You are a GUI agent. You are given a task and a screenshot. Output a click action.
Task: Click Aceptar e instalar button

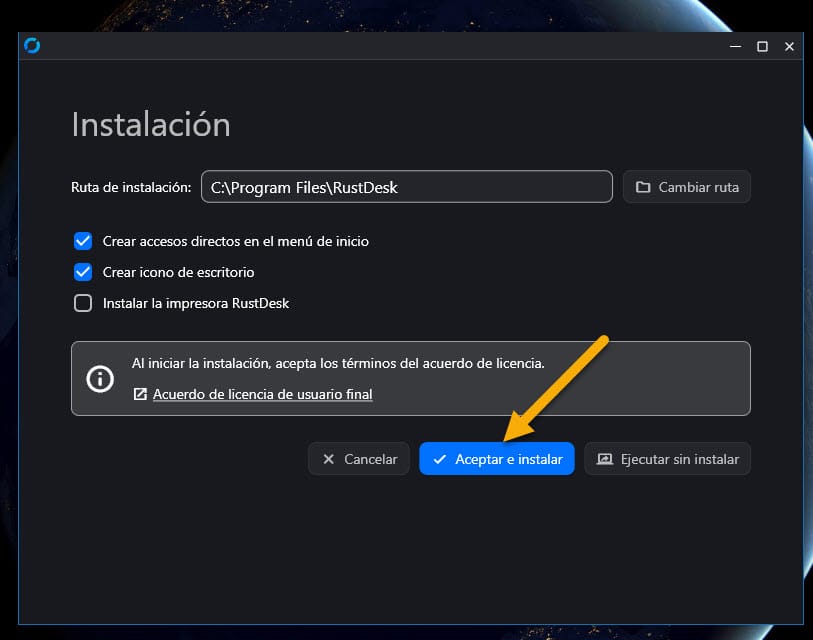(x=497, y=459)
